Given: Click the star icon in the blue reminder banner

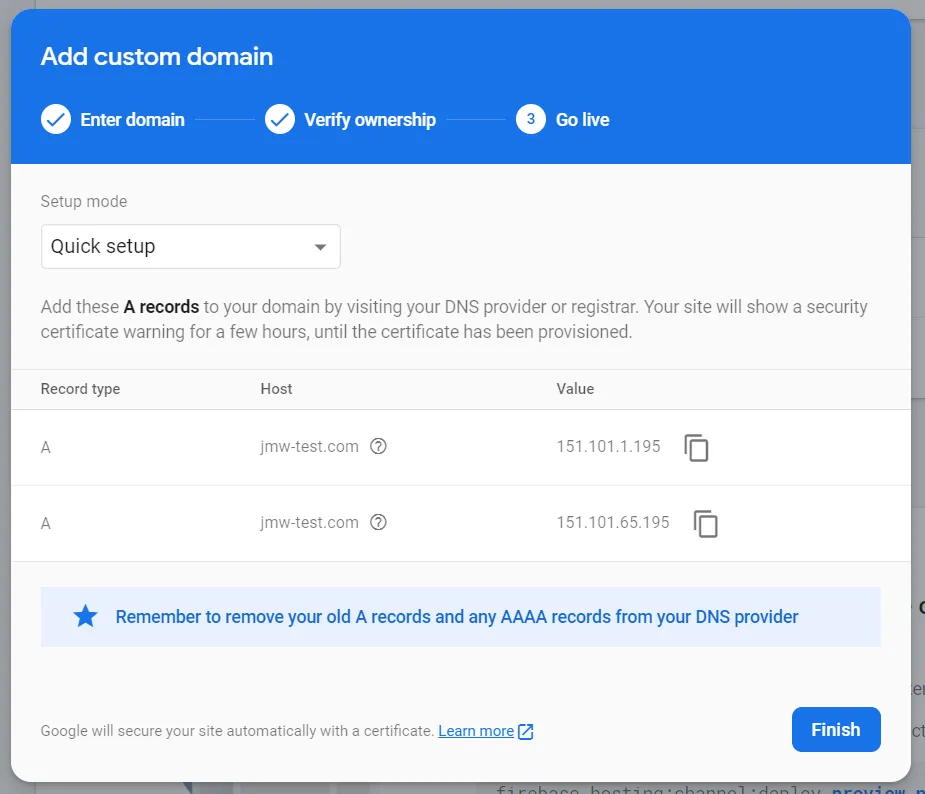Looking at the screenshot, I should tap(85, 616).
